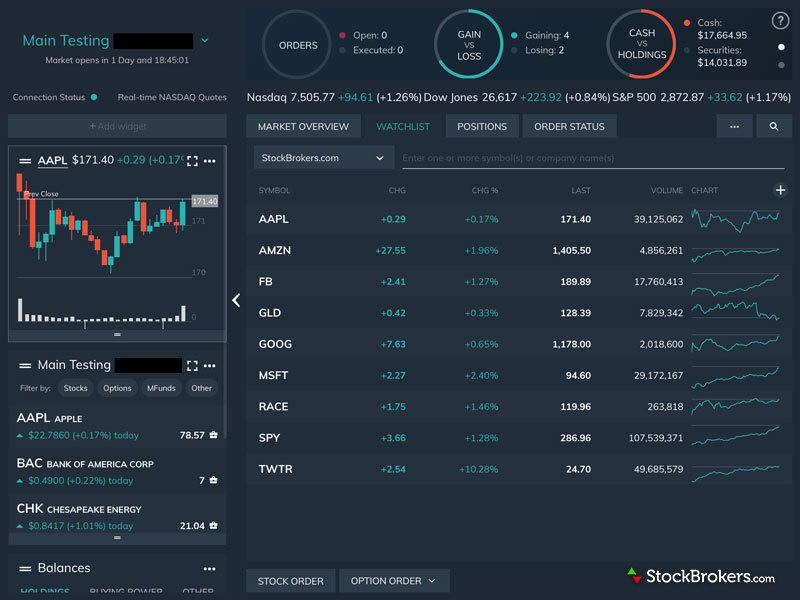Select the SPY watchlist row
Image resolution: width=800 pixels, height=600 pixels.
(x=519, y=438)
